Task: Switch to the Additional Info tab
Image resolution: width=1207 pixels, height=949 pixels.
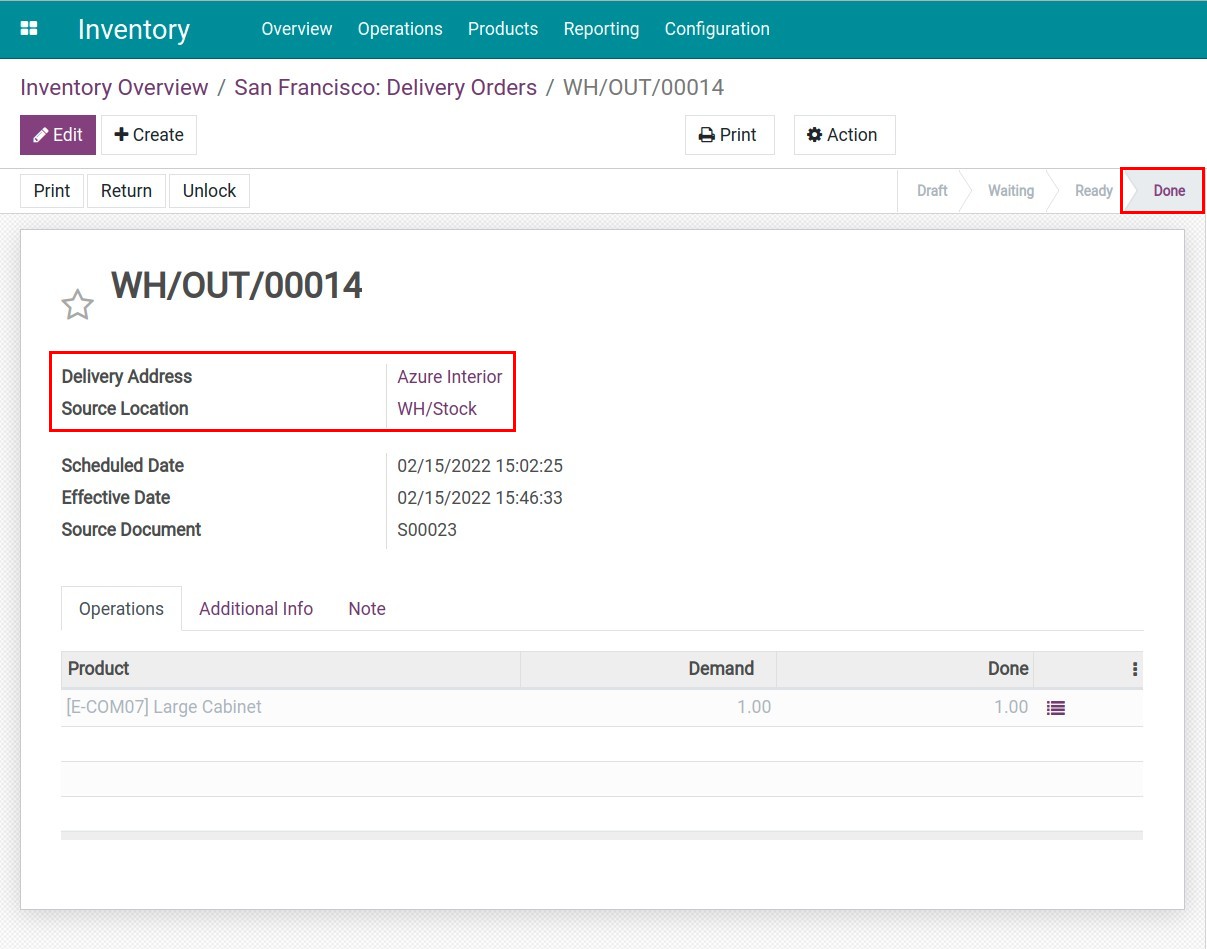Action: pos(256,609)
